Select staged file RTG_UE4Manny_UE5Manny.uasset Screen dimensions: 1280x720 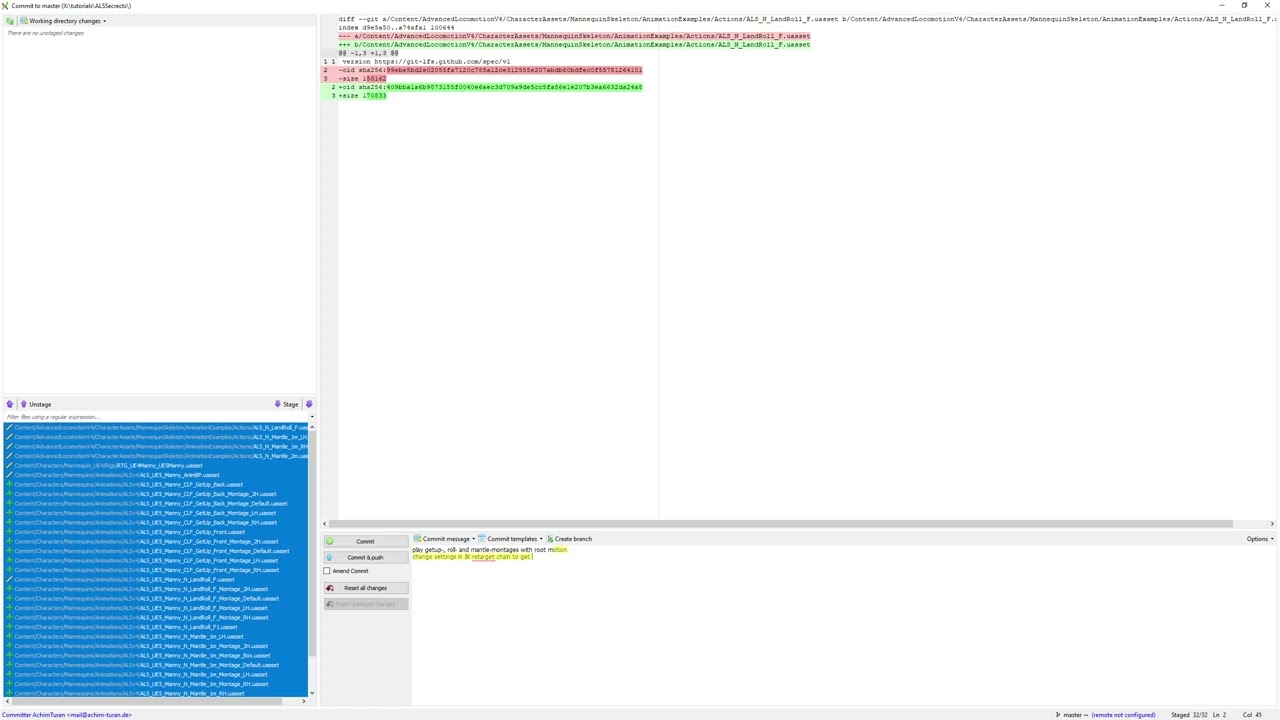coord(156,466)
